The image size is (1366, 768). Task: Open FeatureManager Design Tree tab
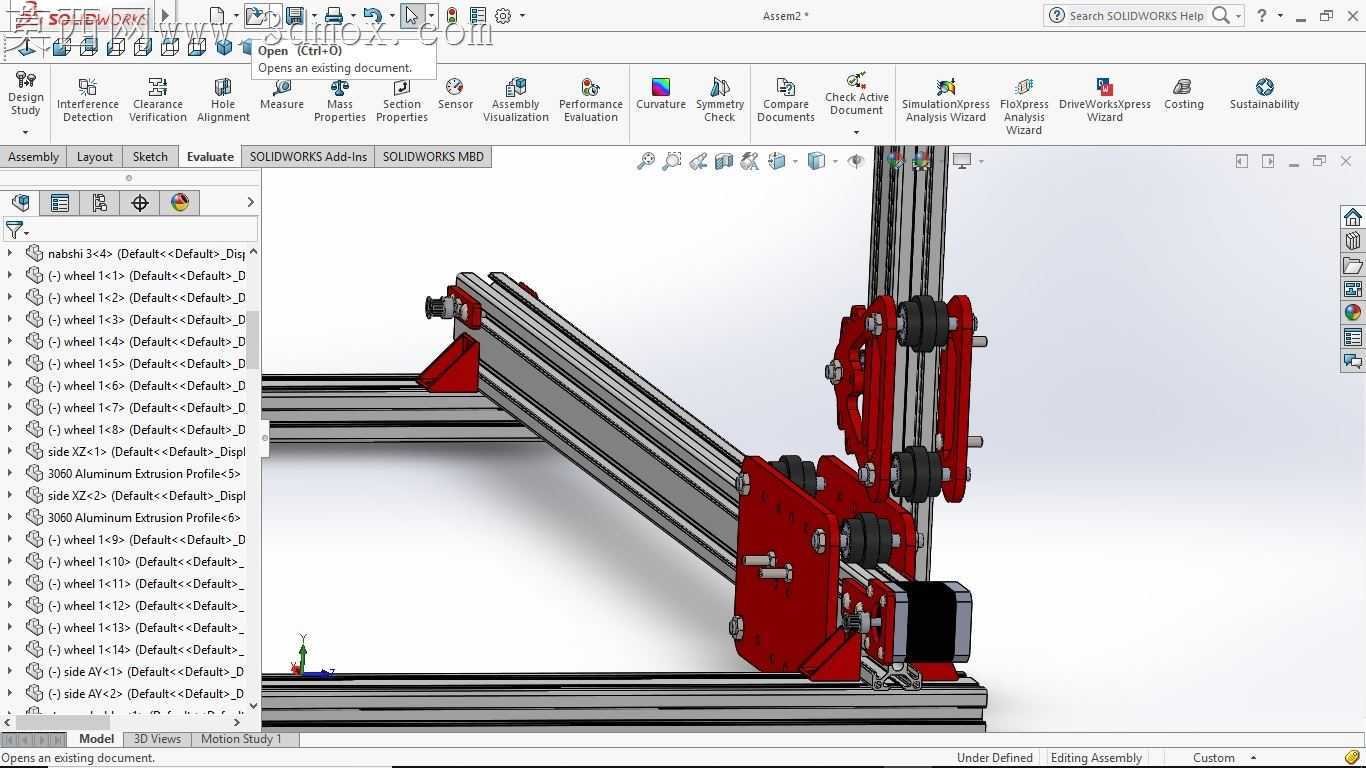coord(21,203)
